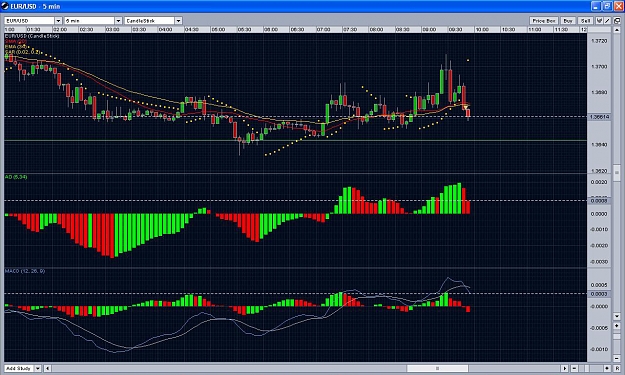Viewport: 625px width, 375px height.
Task: Click the AO current value marker on axis
Action: [599, 200]
